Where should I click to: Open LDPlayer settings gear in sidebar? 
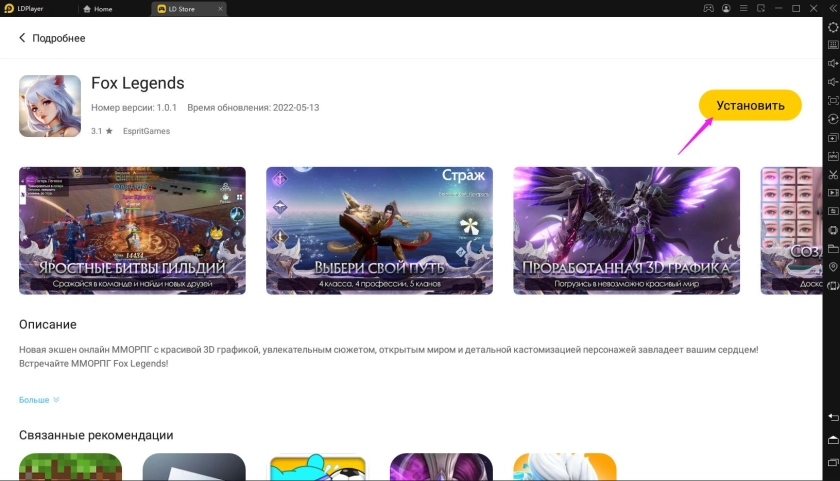coord(833,27)
